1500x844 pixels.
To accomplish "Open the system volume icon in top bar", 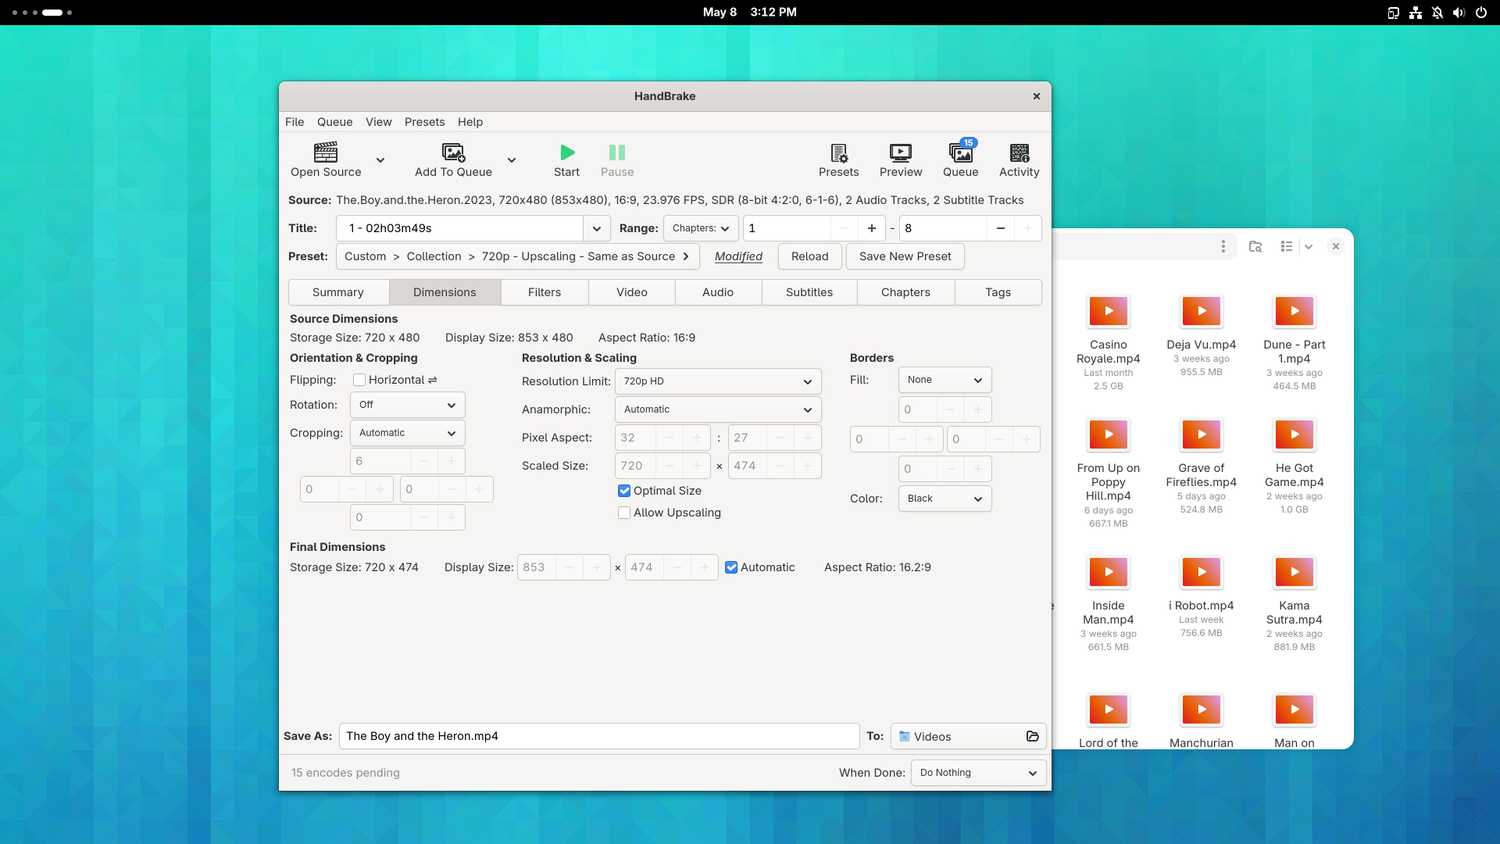I will [1459, 12].
